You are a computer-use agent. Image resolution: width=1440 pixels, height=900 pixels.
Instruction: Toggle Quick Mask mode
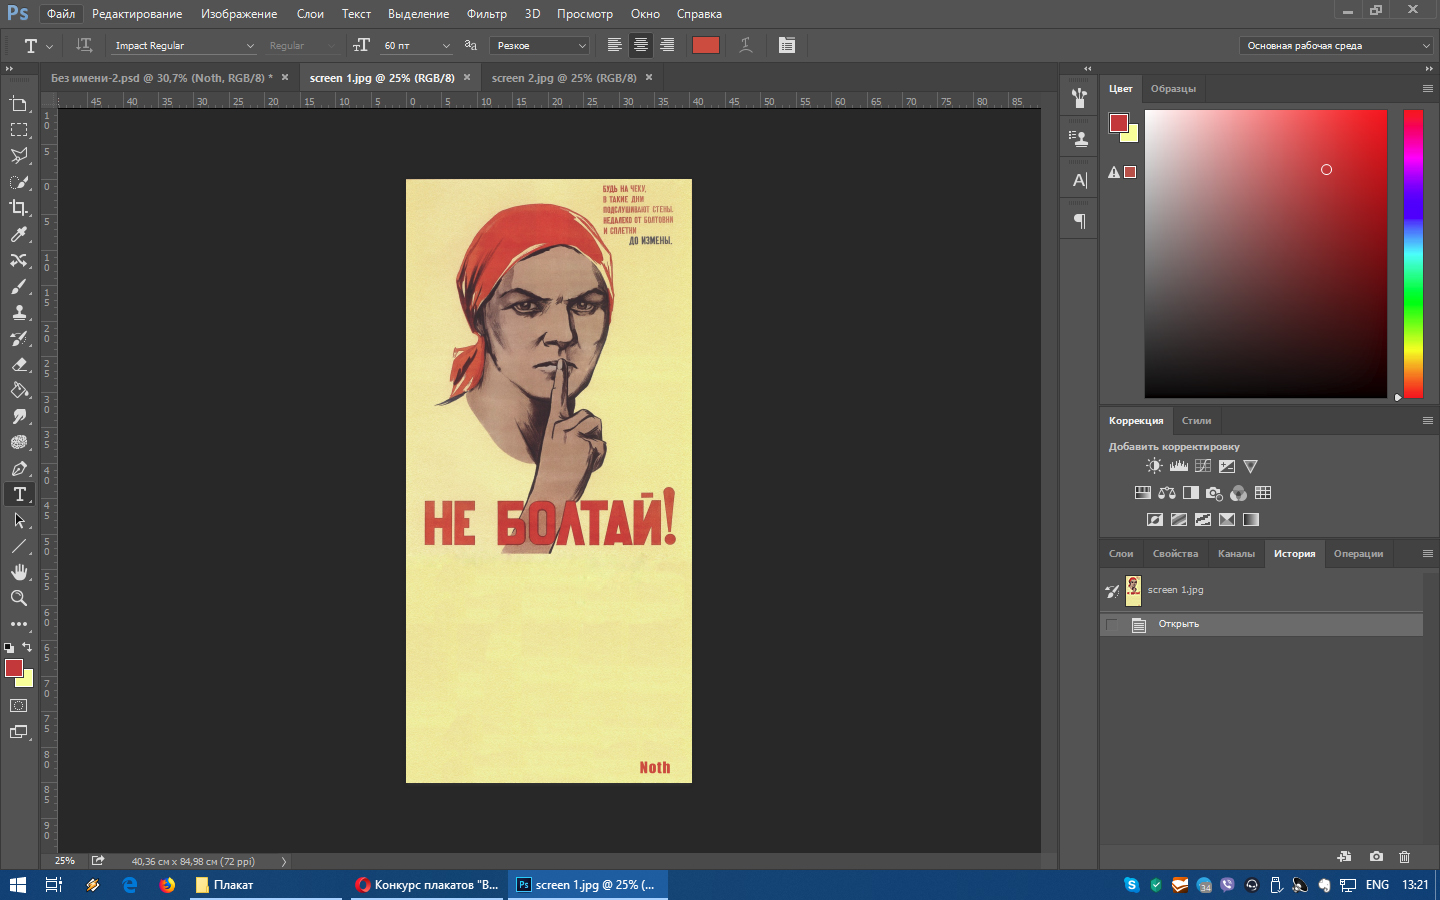point(19,706)
